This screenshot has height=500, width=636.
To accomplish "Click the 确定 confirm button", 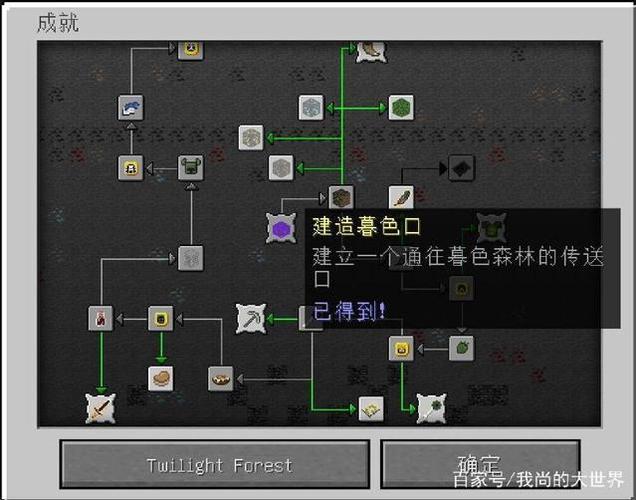I will pos(481,465).
